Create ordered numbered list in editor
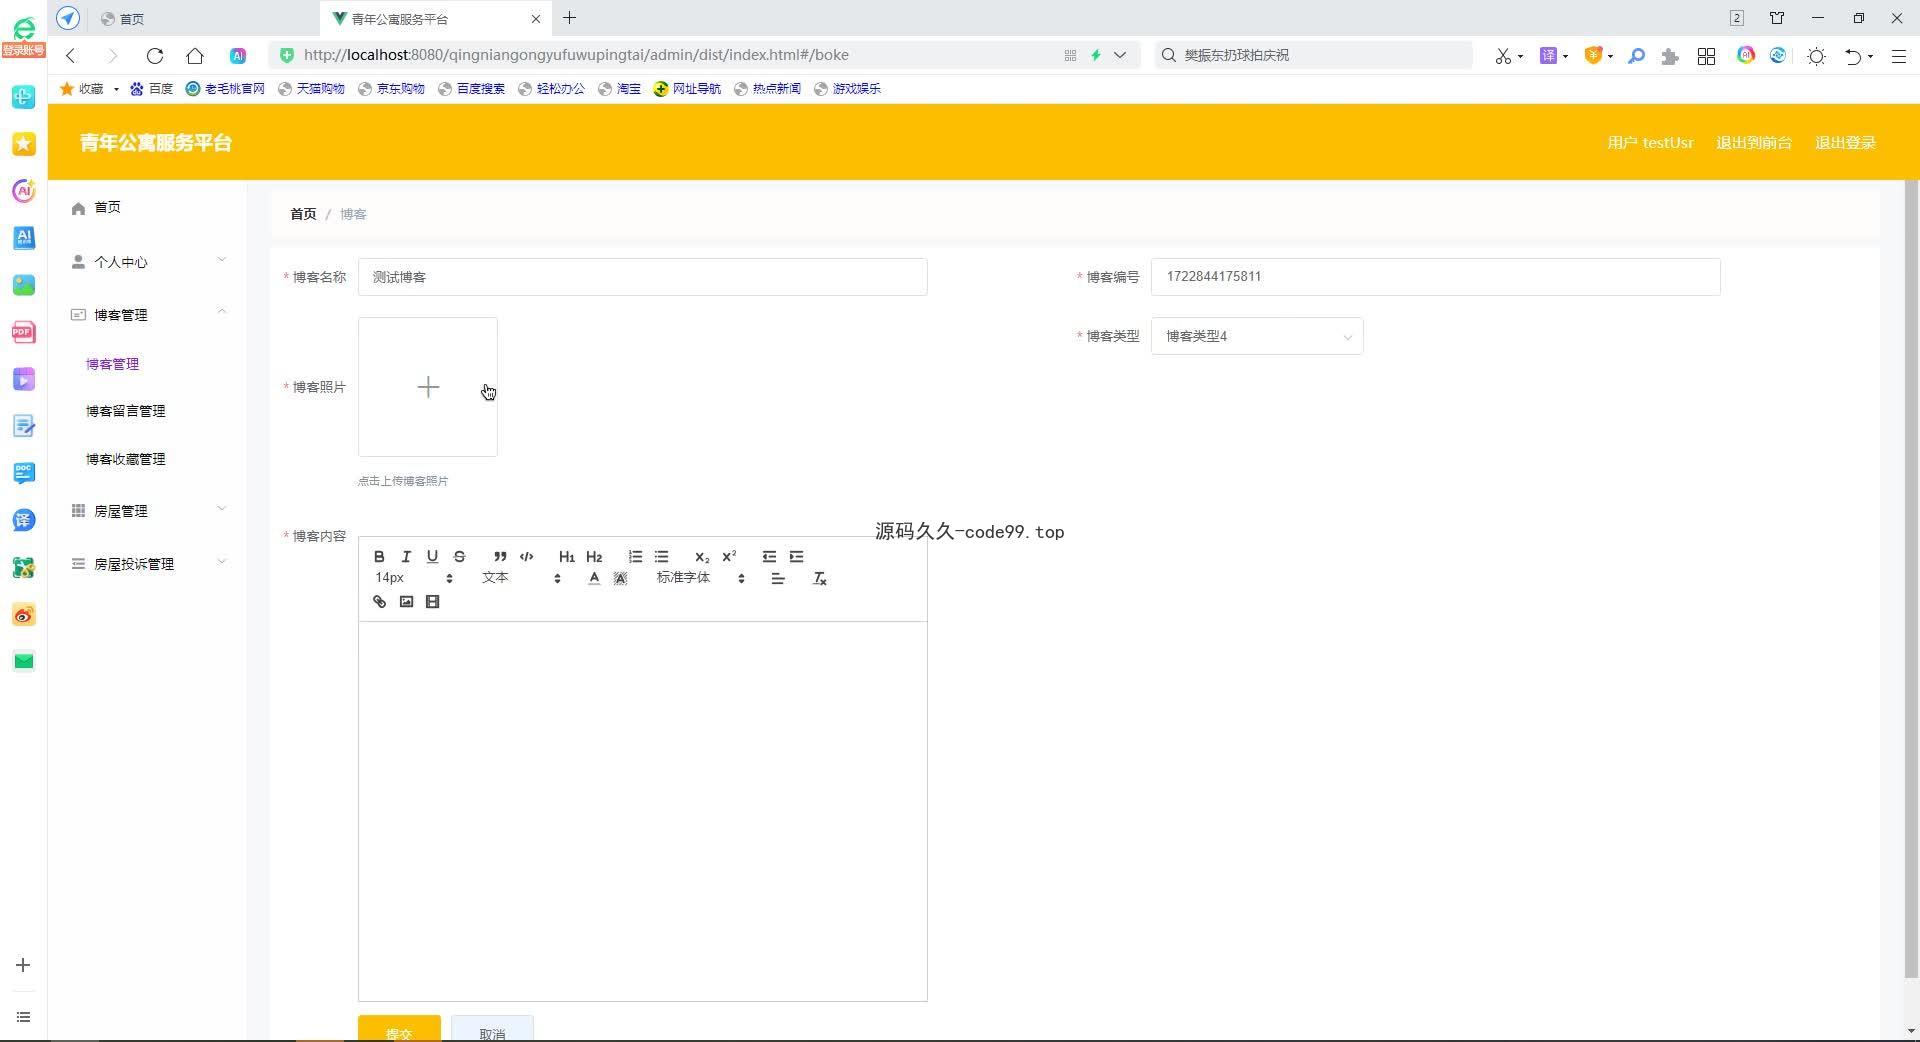 tap(635, 557)
